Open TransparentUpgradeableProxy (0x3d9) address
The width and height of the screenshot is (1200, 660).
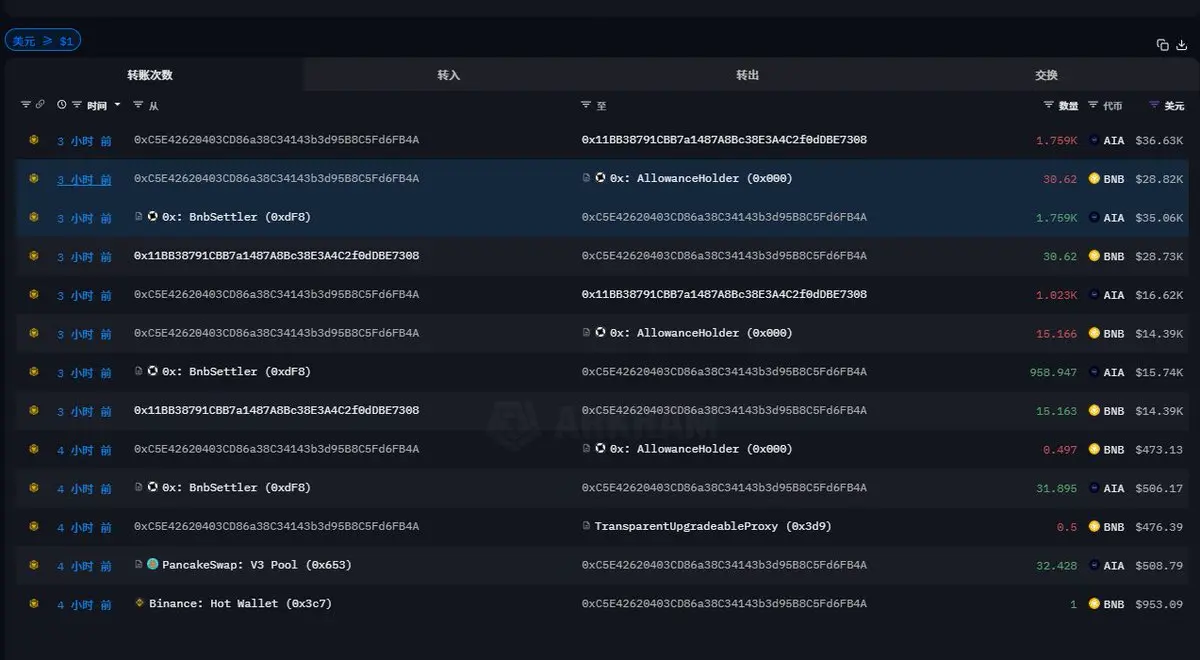click(713, 526)
